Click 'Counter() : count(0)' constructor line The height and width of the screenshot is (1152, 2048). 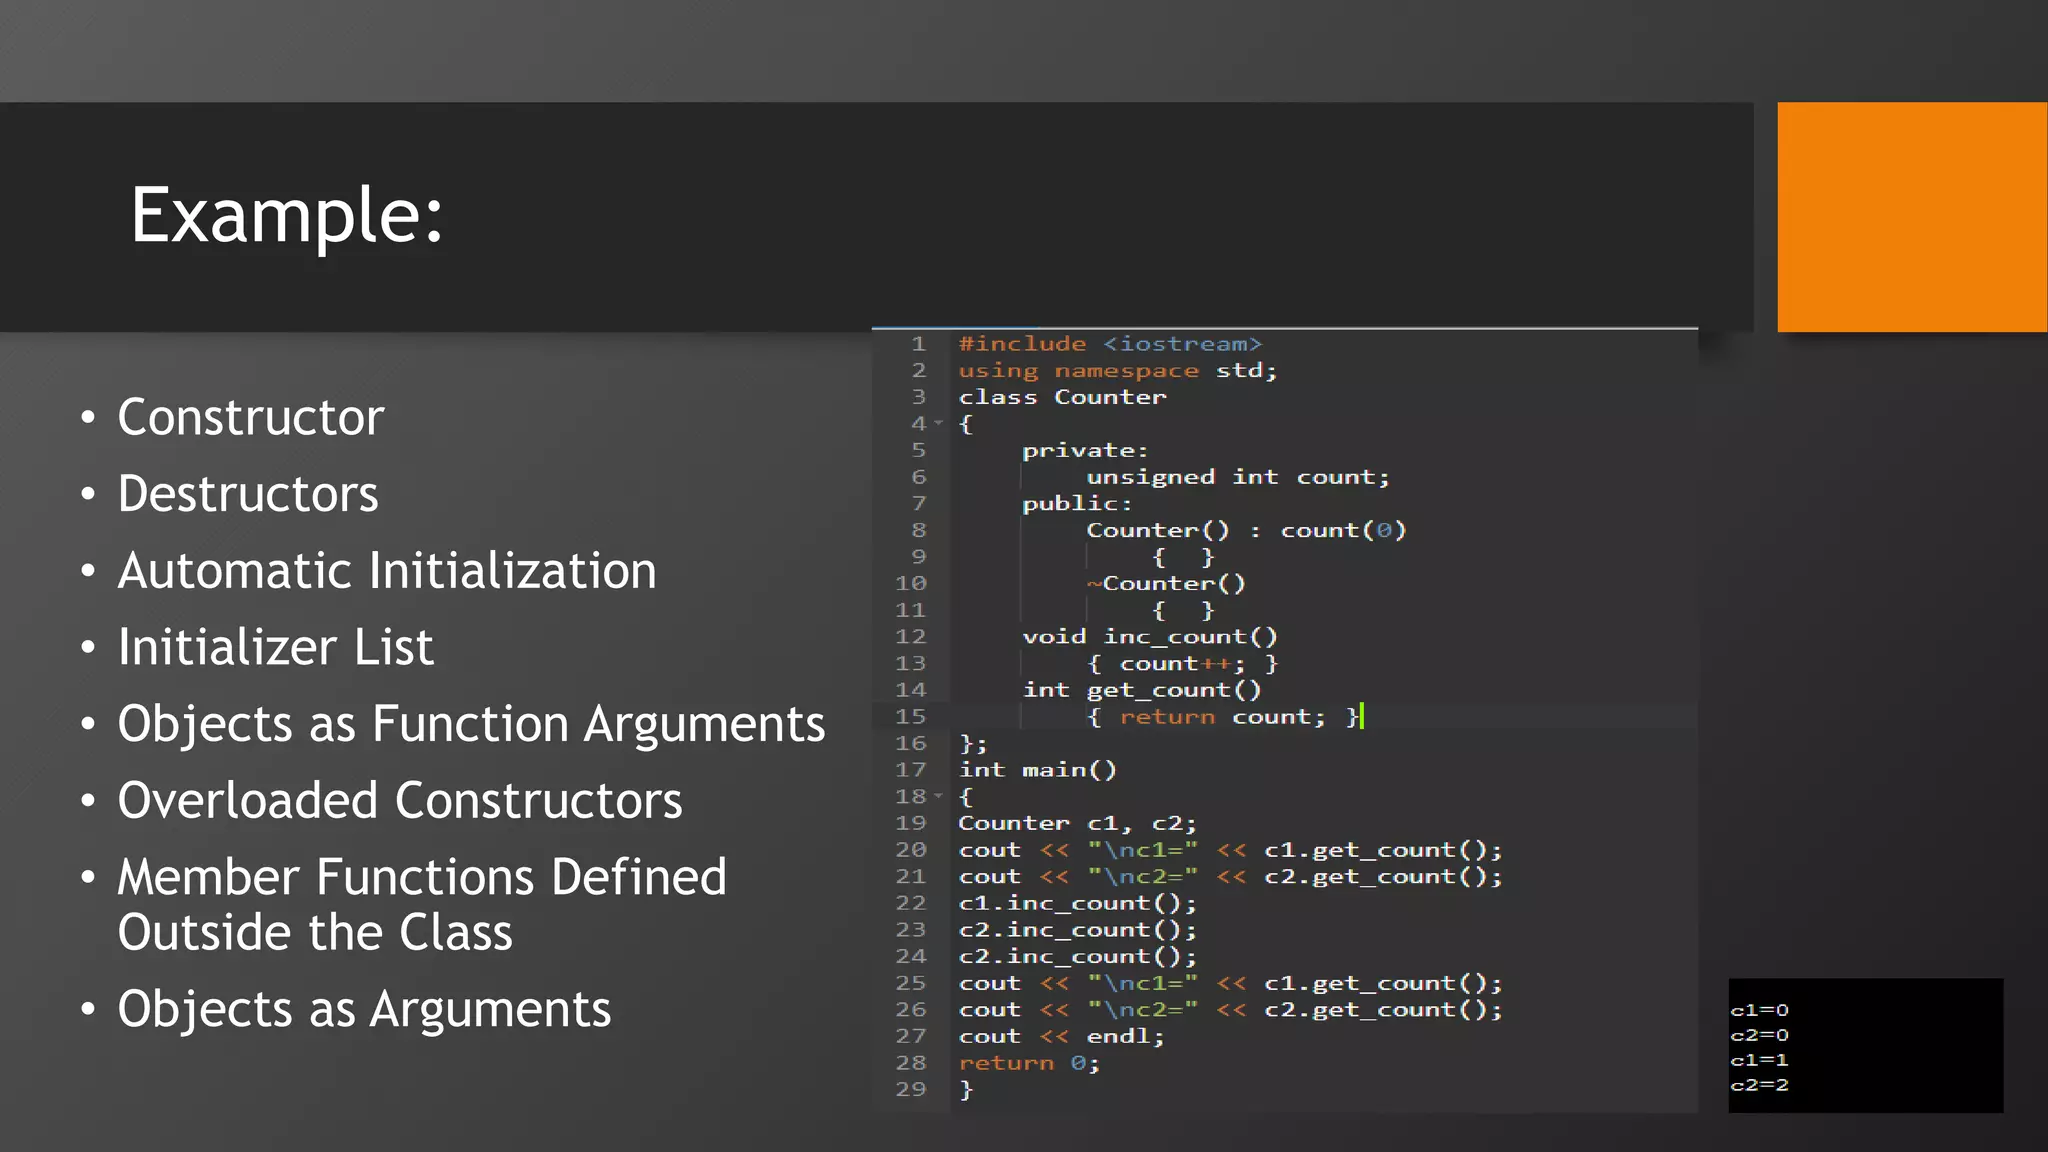point(1246,530)
